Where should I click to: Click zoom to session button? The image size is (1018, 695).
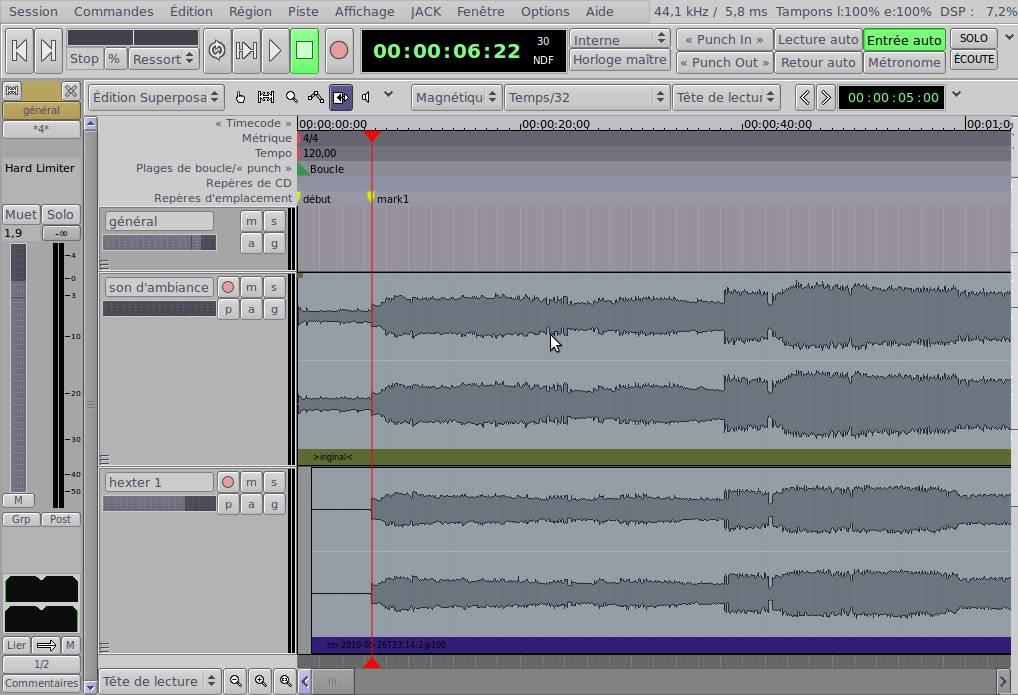pos(285,681)
